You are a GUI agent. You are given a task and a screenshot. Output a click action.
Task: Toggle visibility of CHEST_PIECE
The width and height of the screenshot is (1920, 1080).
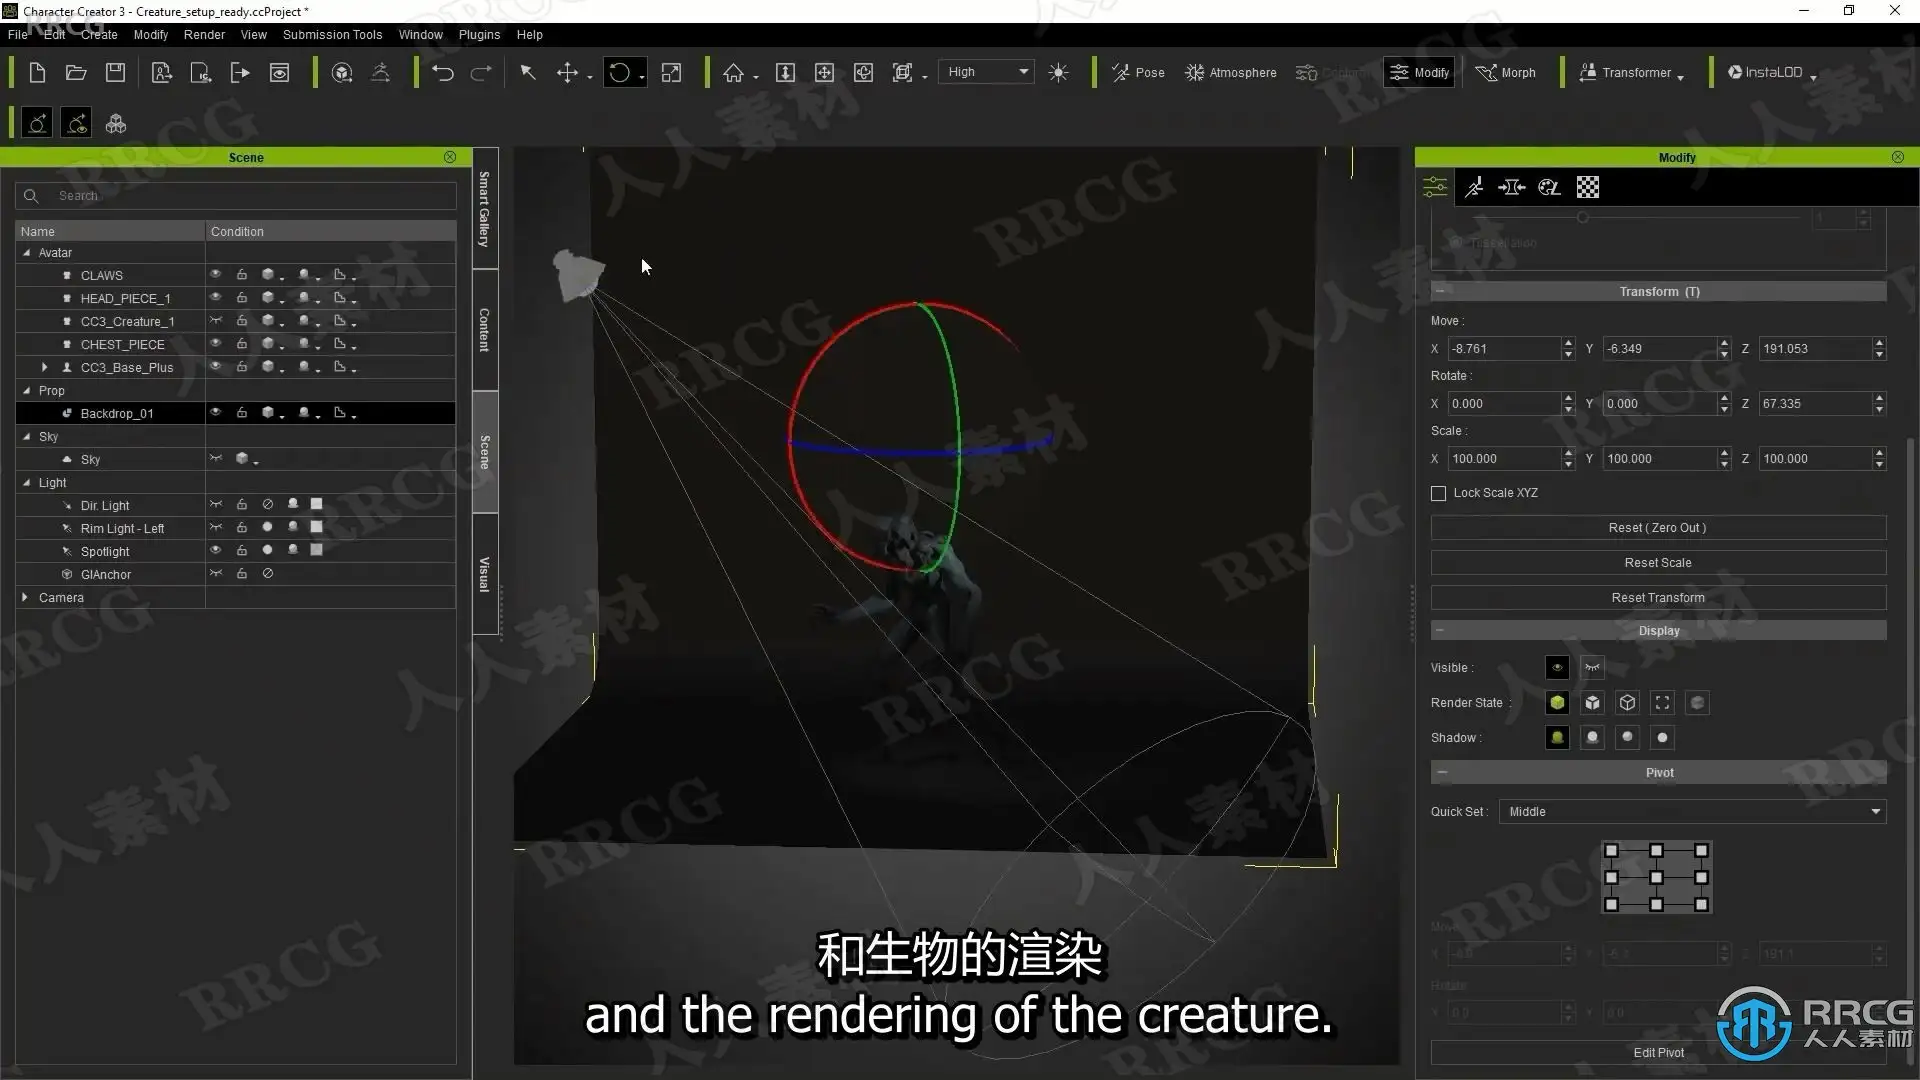coord(215,343)
